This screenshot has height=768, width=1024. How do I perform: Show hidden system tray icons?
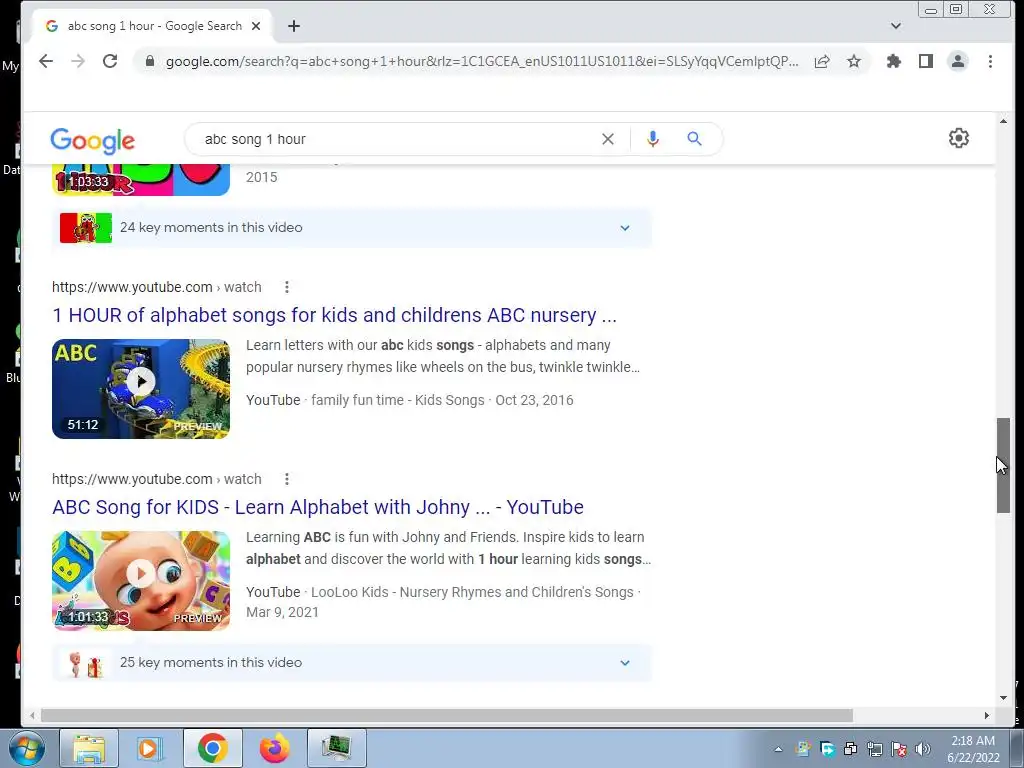[778, 749]
